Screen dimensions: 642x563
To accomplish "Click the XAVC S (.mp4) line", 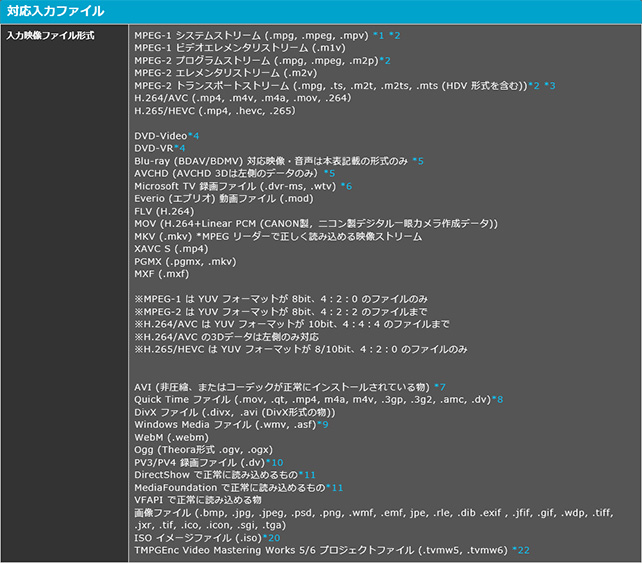I will point(171,249).
